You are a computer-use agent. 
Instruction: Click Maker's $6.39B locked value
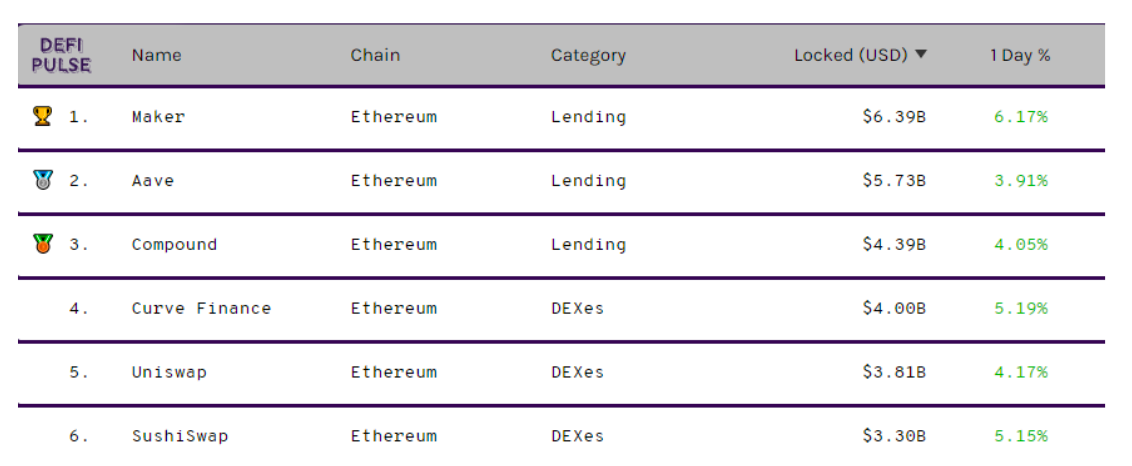894,116
